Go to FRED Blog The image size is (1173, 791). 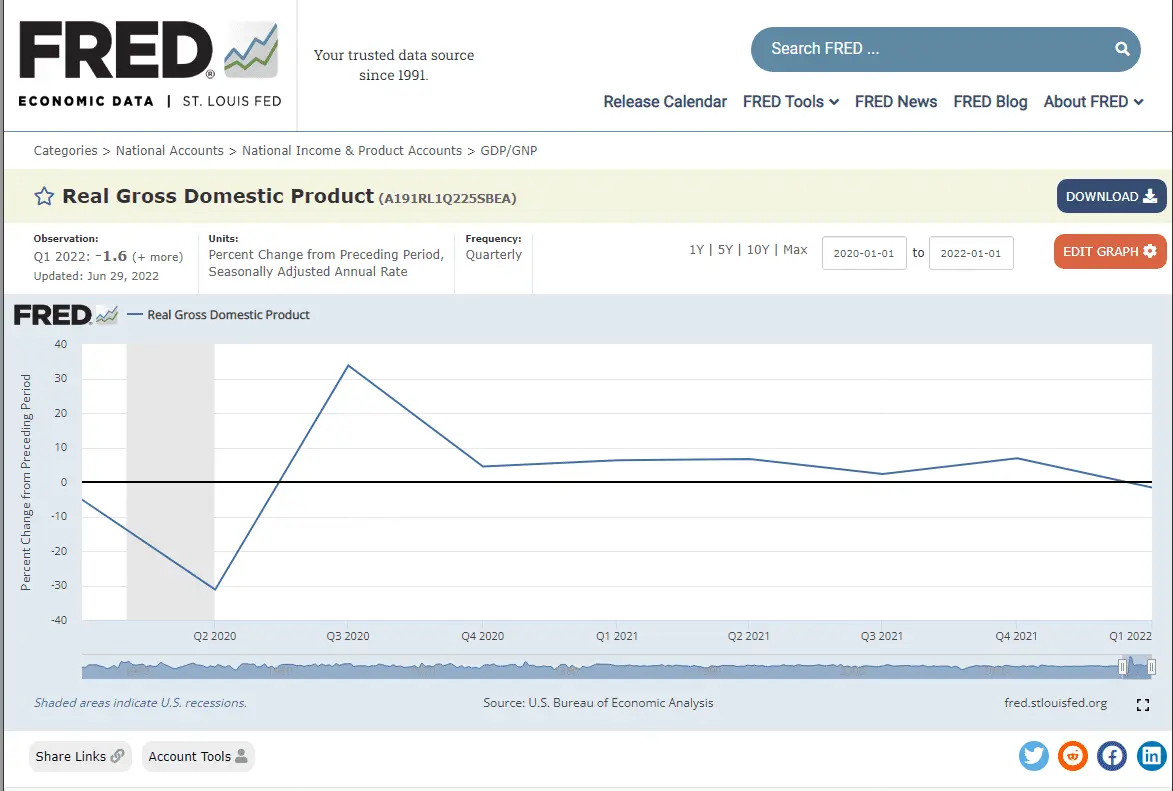click(x=990, y=102)
